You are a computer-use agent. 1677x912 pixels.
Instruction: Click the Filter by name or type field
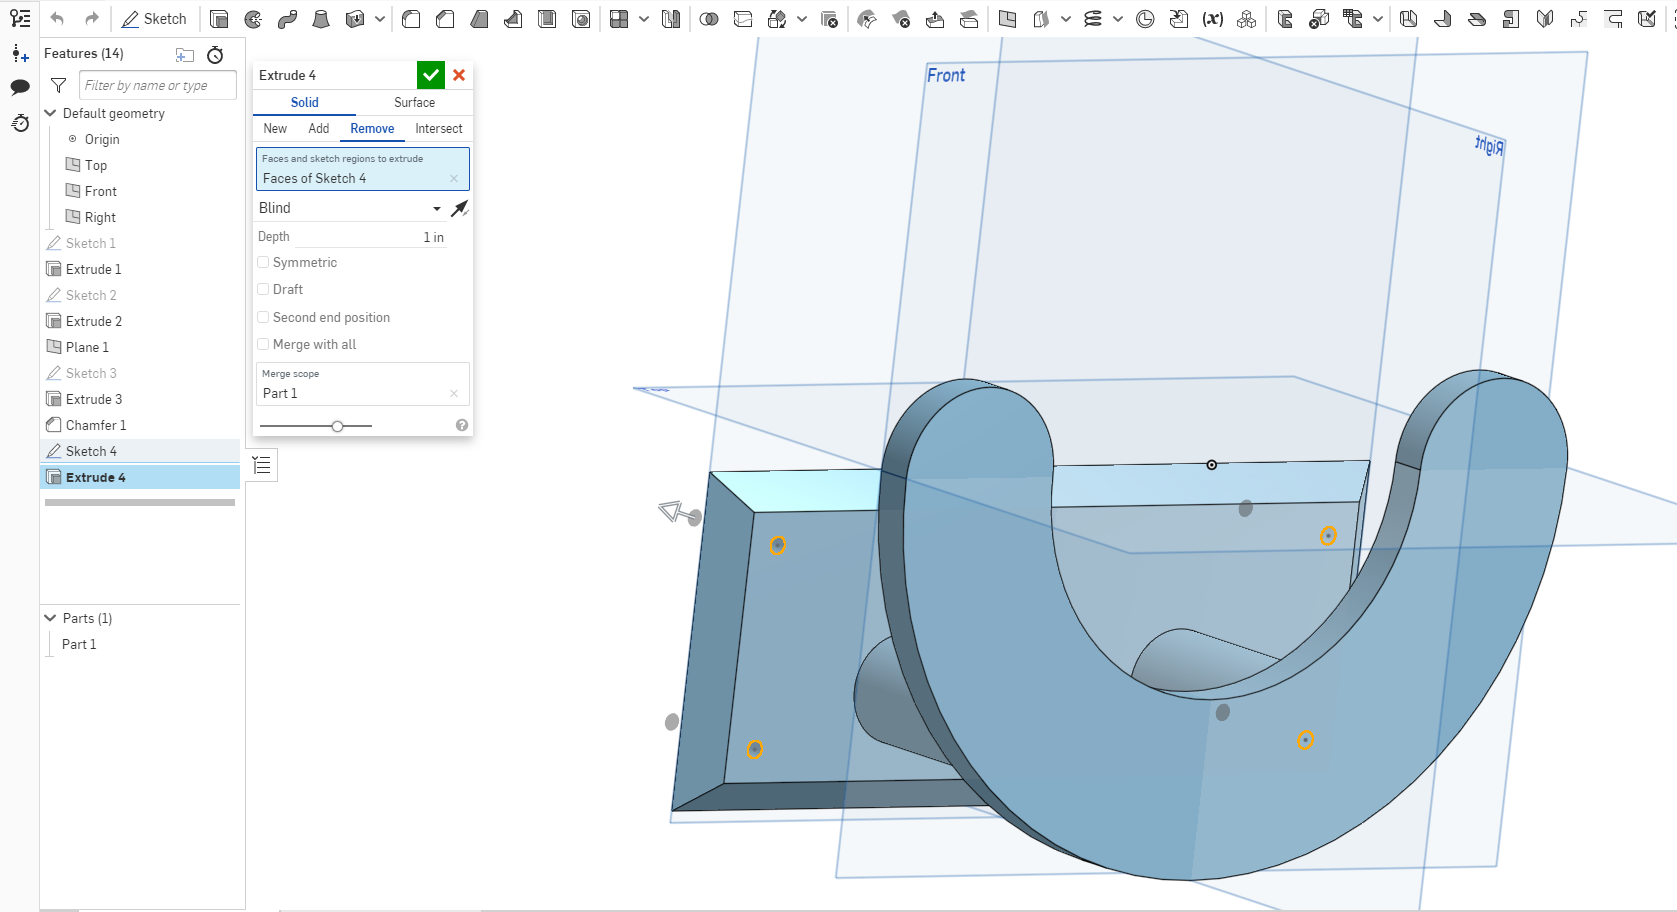point(158,85)
